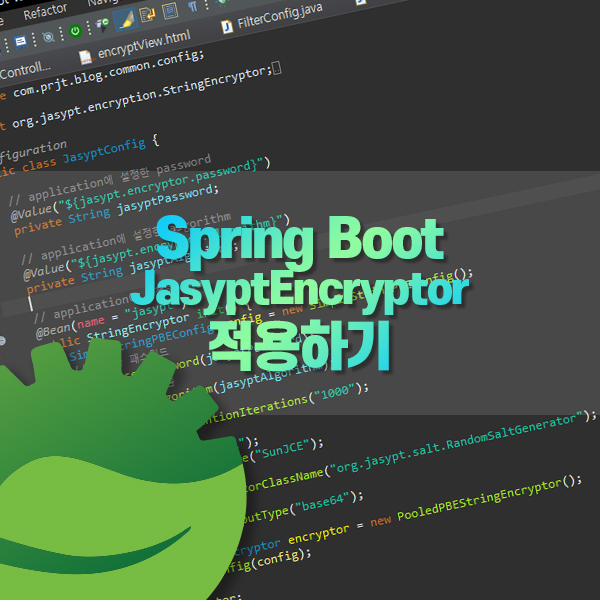Toggle Show Whitespace Characters pilcrow icon
This screenshot has width=600, height=600.
coord(193,5)
